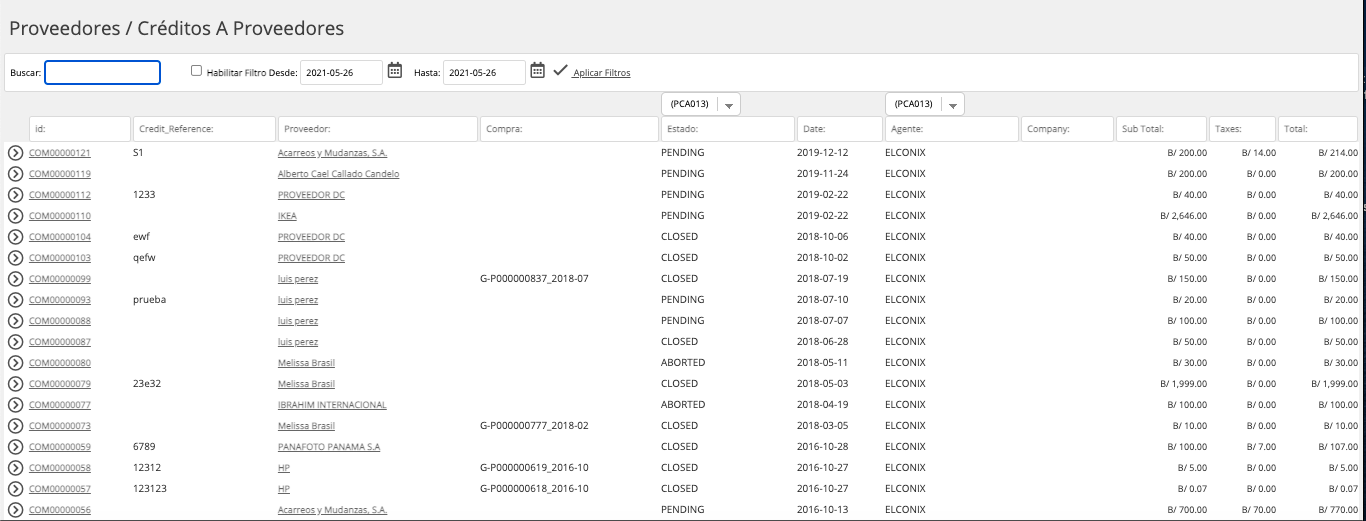Expand row arrow for COM00000121
This screenshot has height=521, width=1366.
tap(15, 153)
